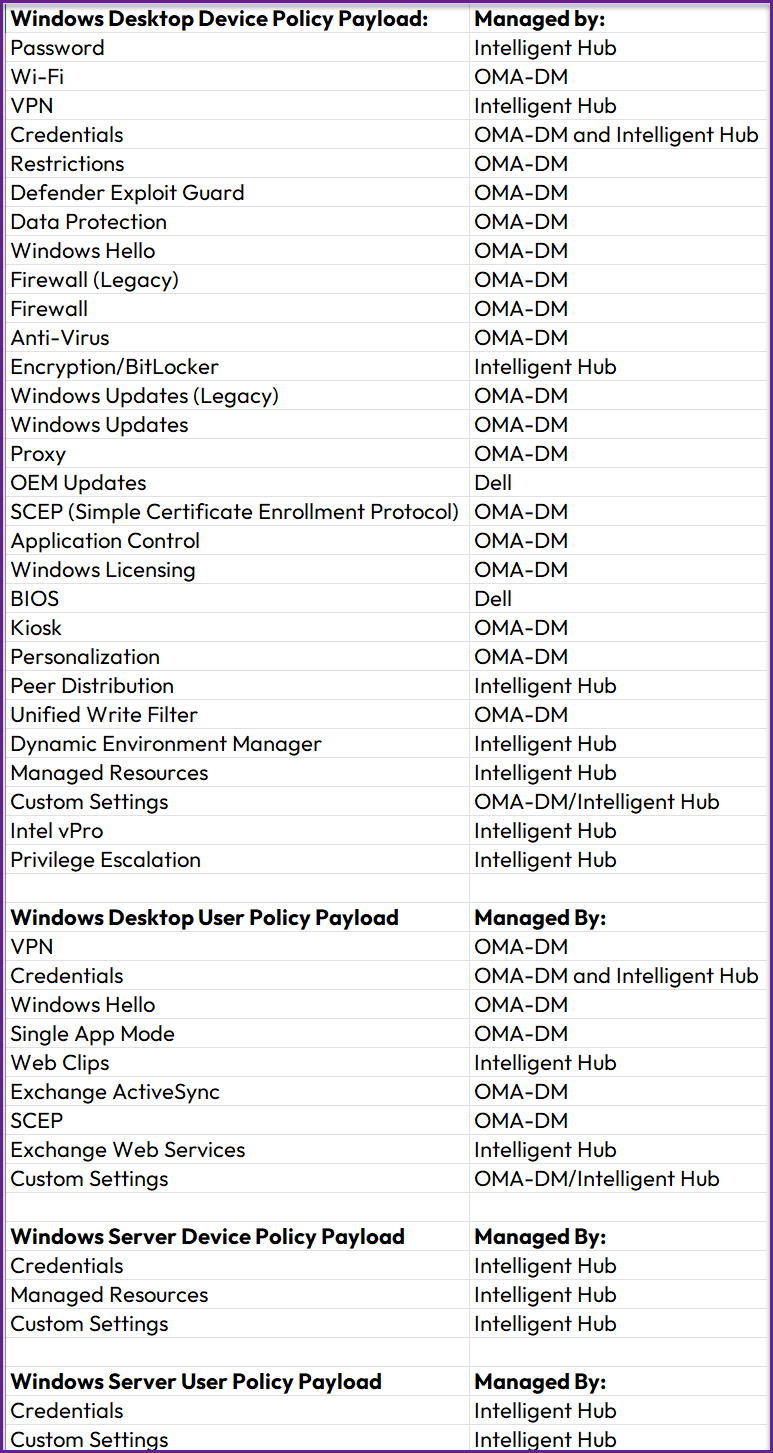Select the SCEP (Simple Certificate Enrollment Protocol) cell
Viewport: 773px width, 1453px height.
click(x=234, y=512)
